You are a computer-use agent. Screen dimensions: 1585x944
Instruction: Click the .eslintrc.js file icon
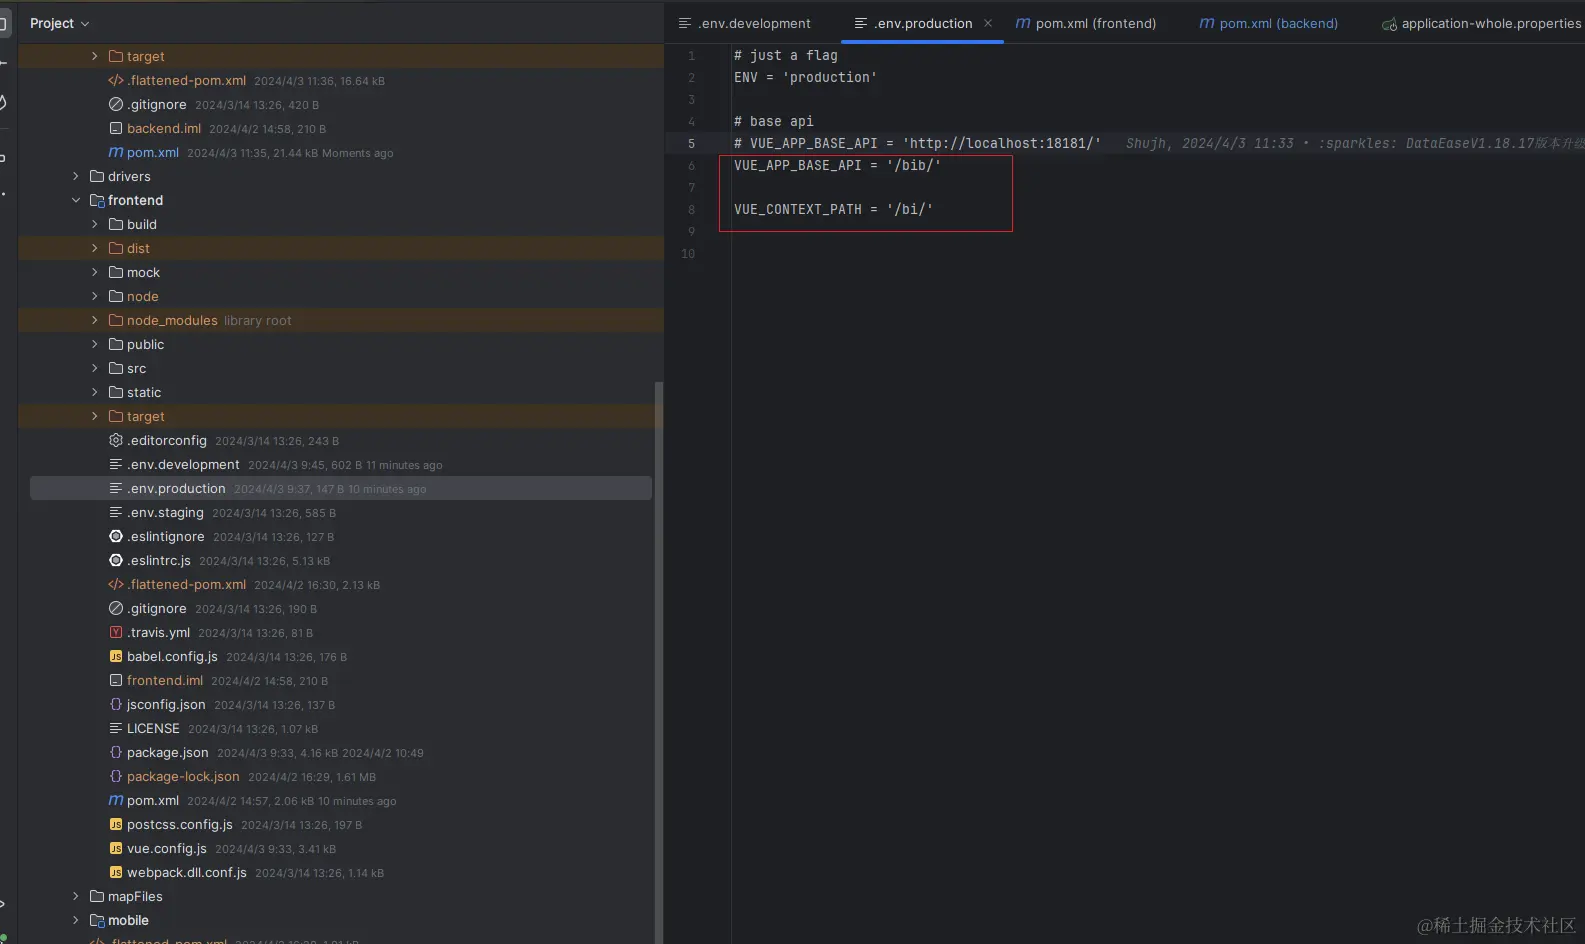tap(116, 560)
